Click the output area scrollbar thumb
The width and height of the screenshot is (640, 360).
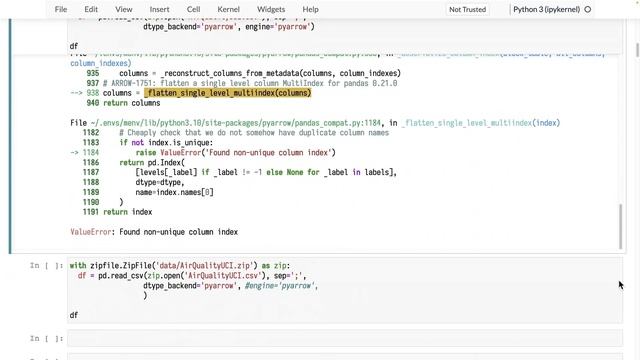[x=621, y=226]
